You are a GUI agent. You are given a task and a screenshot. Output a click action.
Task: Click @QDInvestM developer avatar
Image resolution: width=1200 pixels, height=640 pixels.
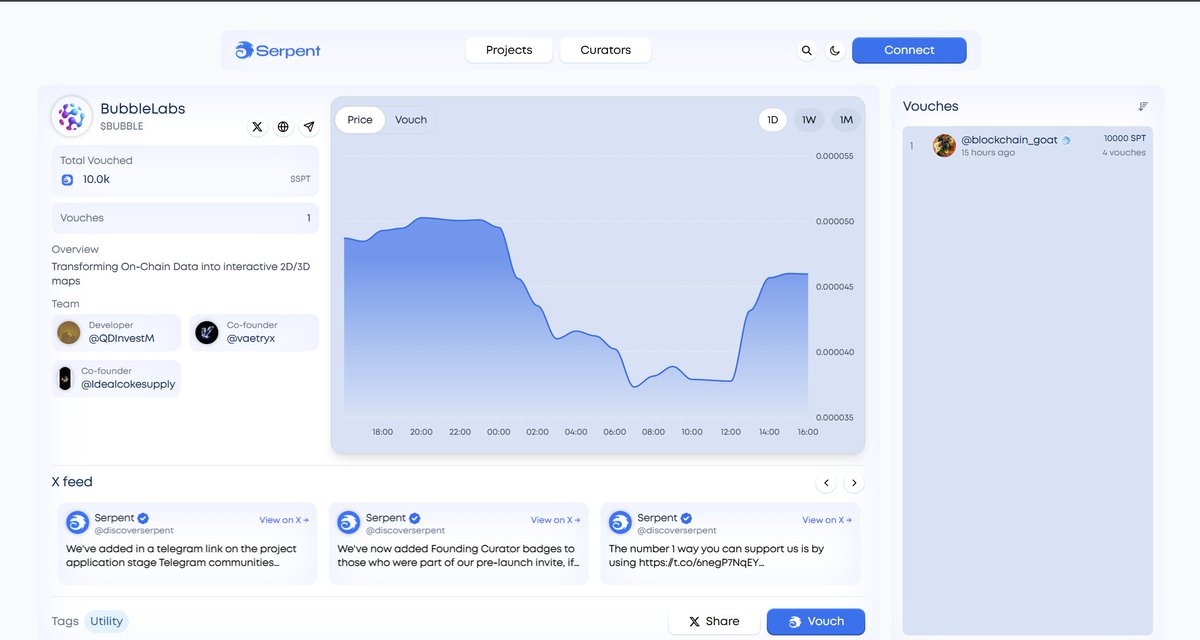(69, 333)
